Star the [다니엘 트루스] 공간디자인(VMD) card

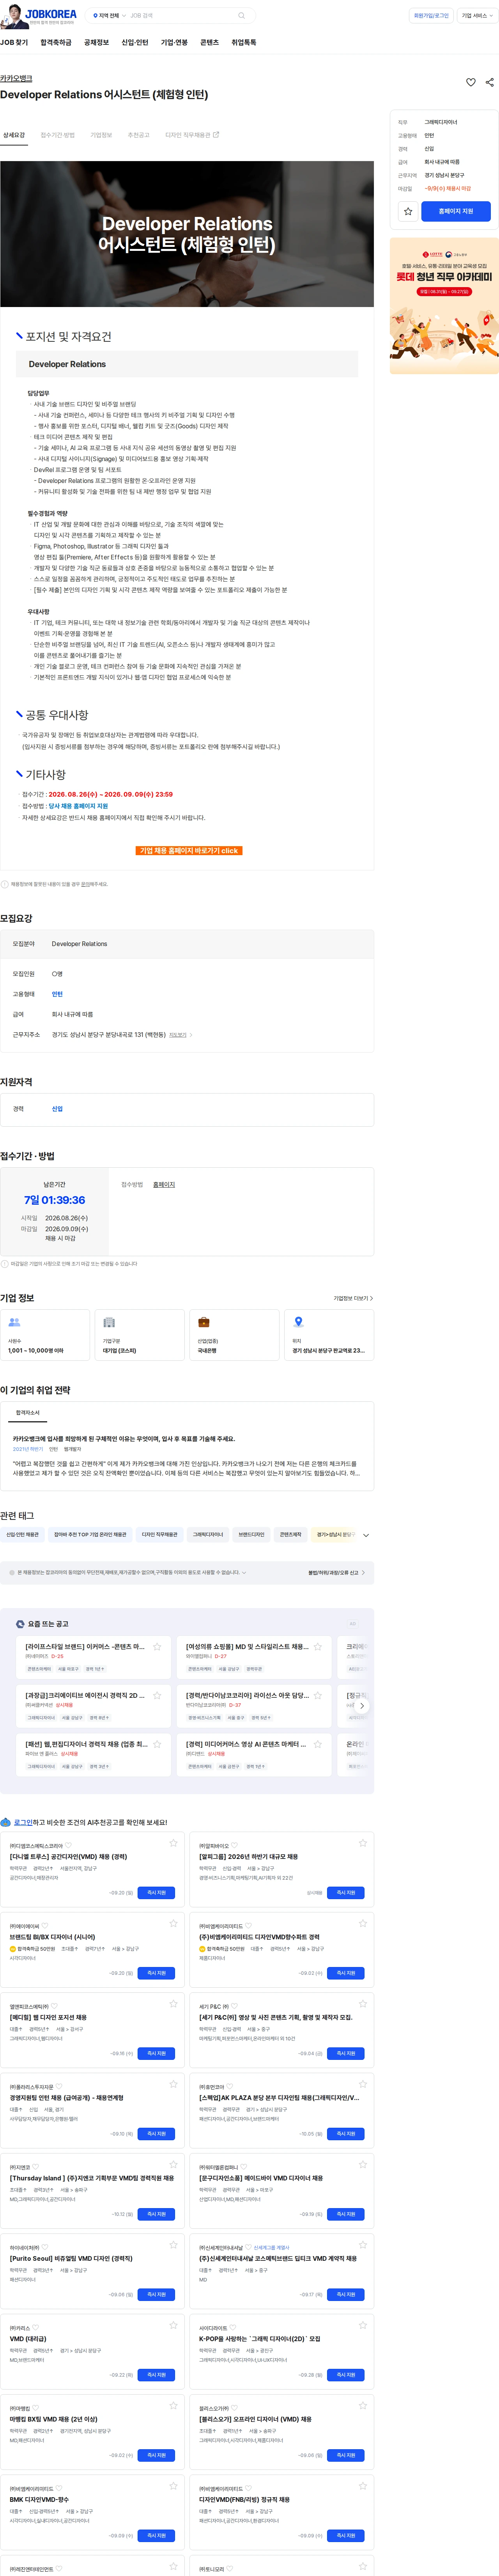[x=173, y=1843]
